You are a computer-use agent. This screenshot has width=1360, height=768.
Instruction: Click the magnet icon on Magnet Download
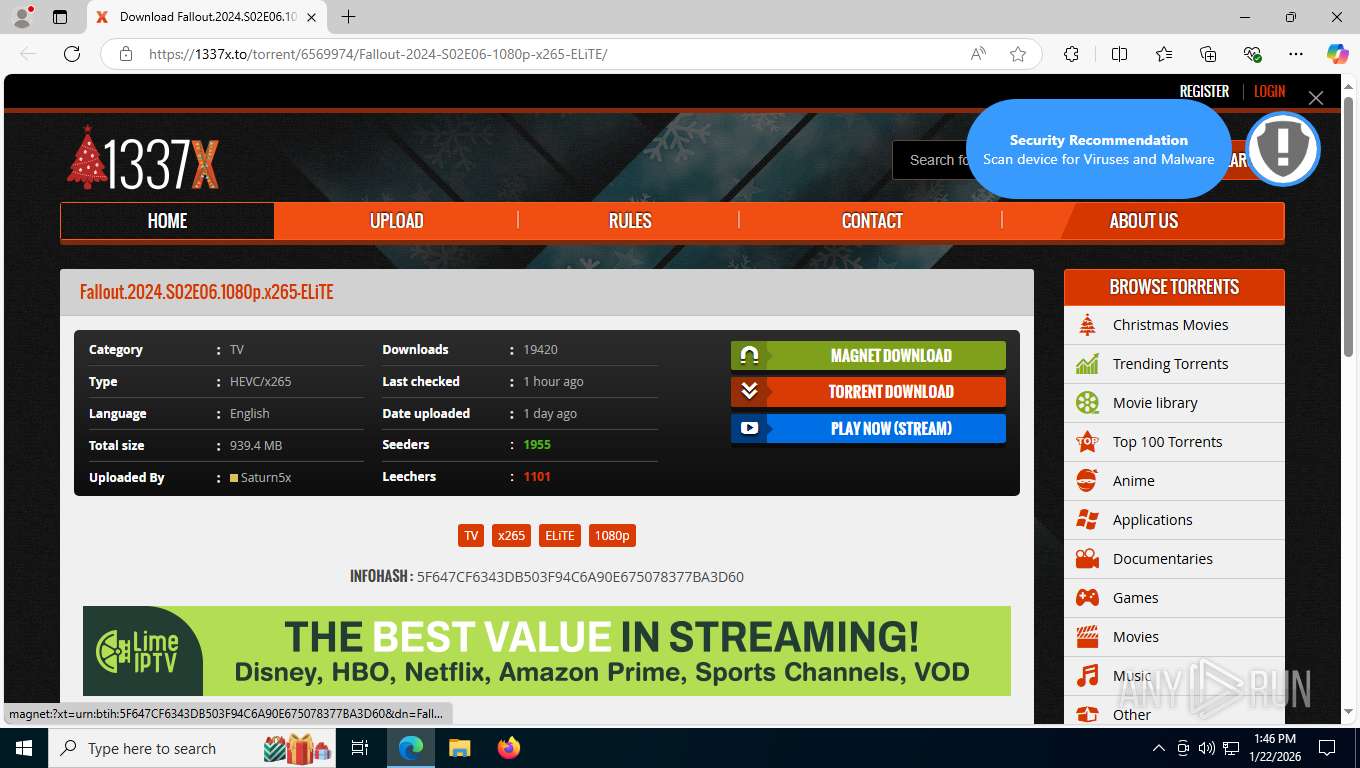point(750,355)
